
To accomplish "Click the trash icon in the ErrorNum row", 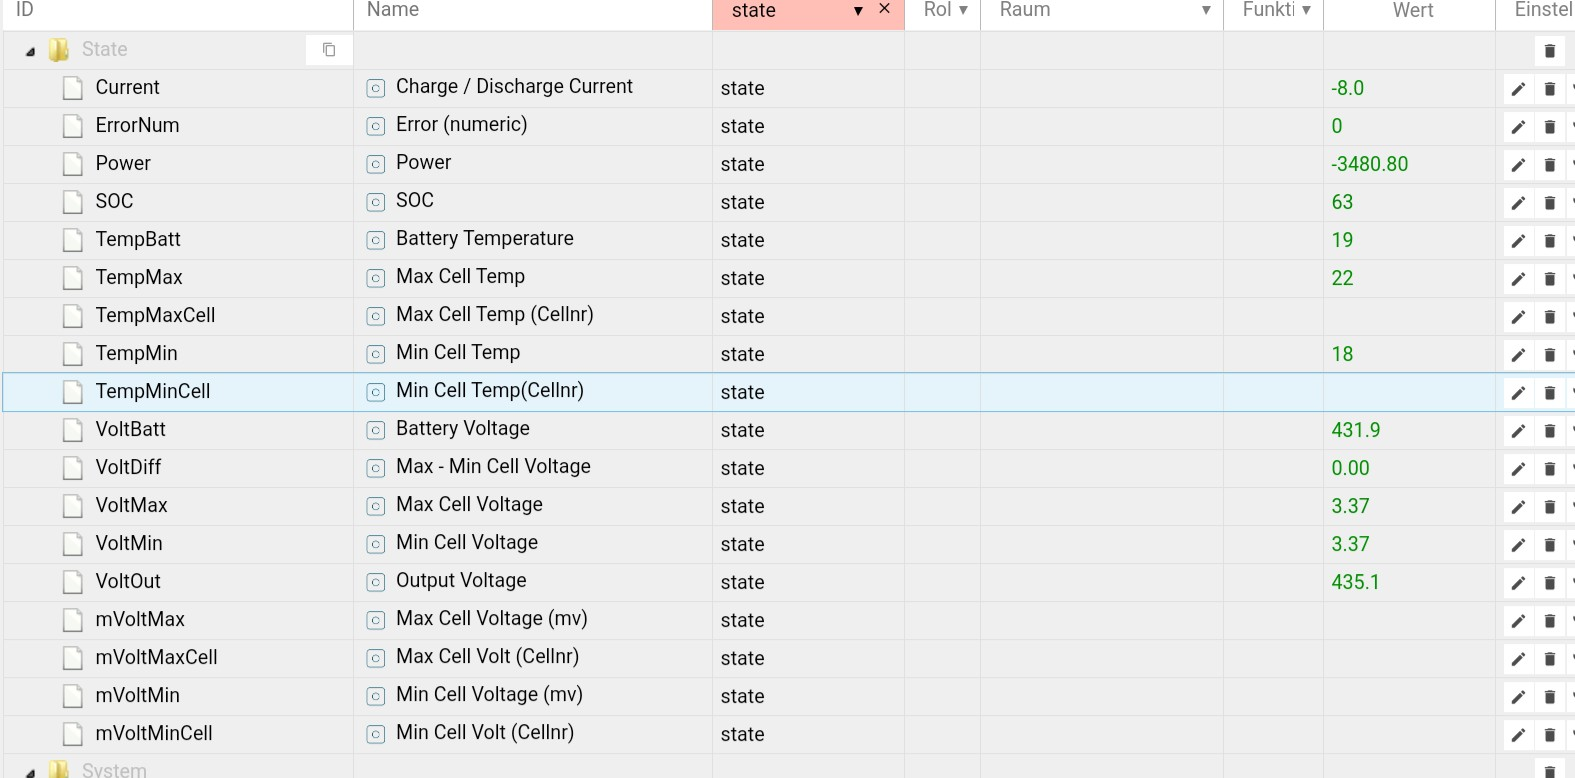I will pyautogui.click(x=1550, y=127).
